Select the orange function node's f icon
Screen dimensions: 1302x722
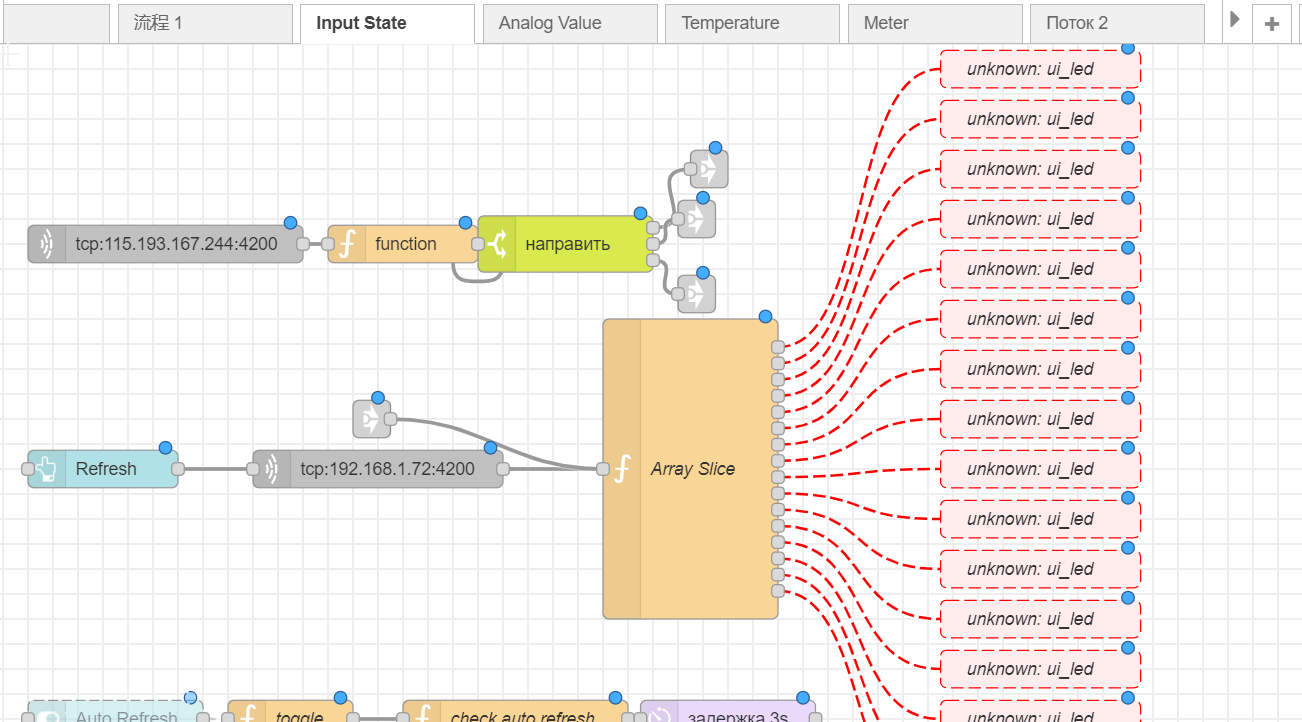click(347, 244)
